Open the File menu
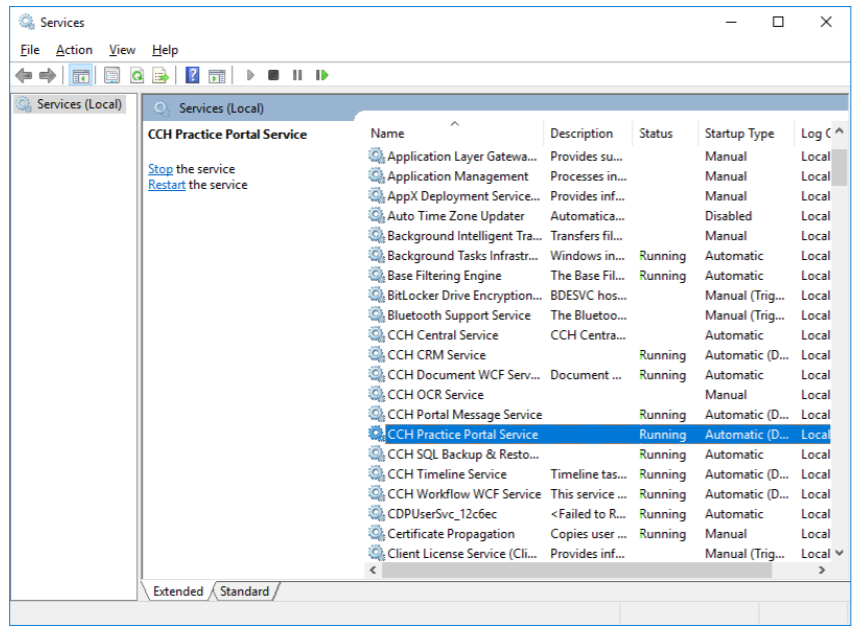 click(x=30, y=50)
